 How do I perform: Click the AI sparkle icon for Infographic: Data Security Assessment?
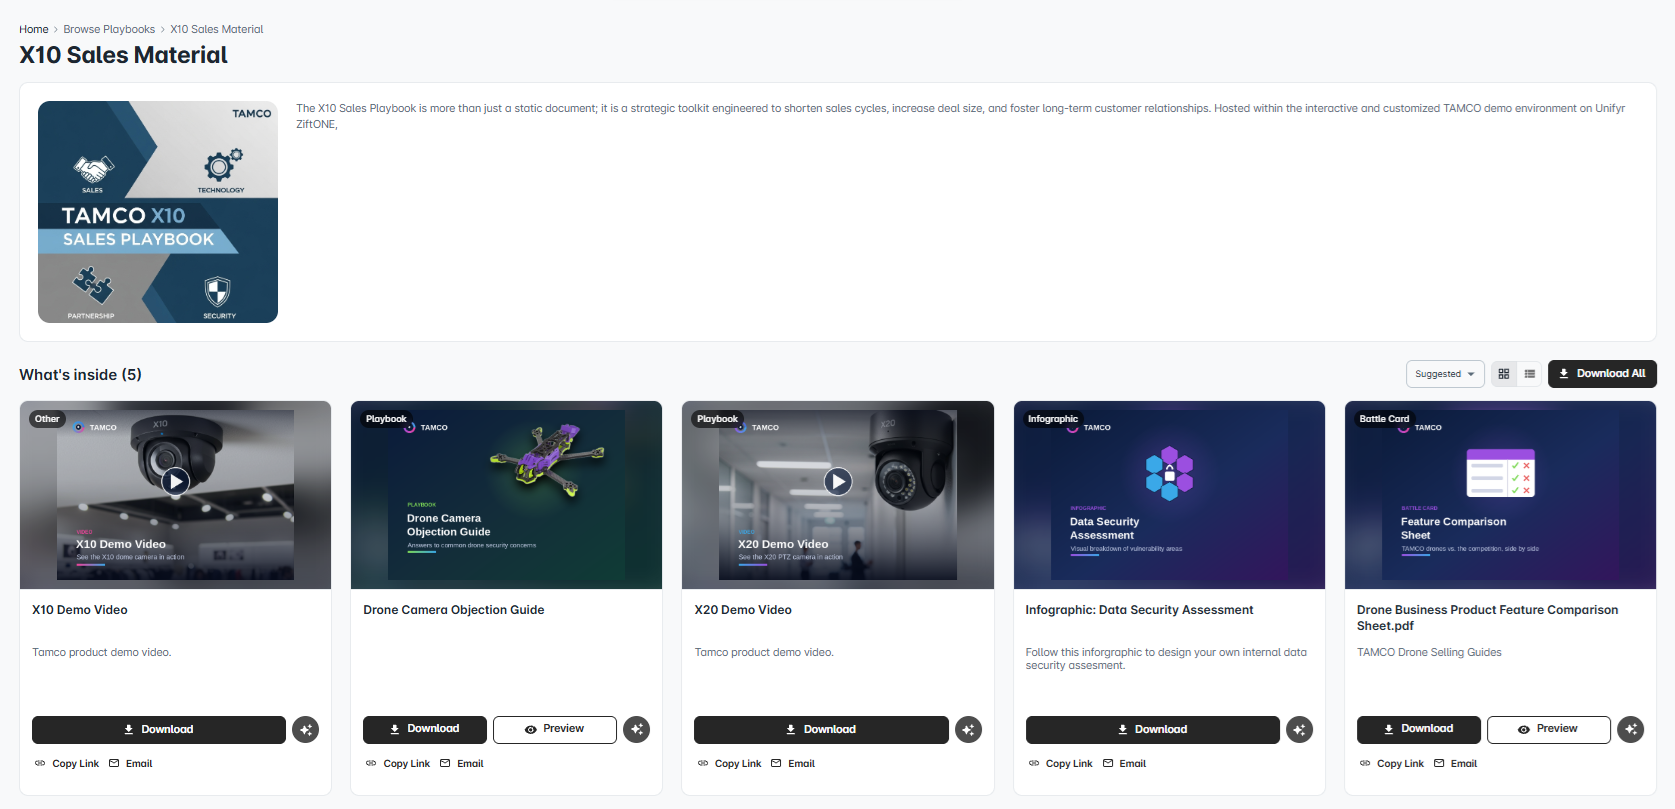point(1299,730)
